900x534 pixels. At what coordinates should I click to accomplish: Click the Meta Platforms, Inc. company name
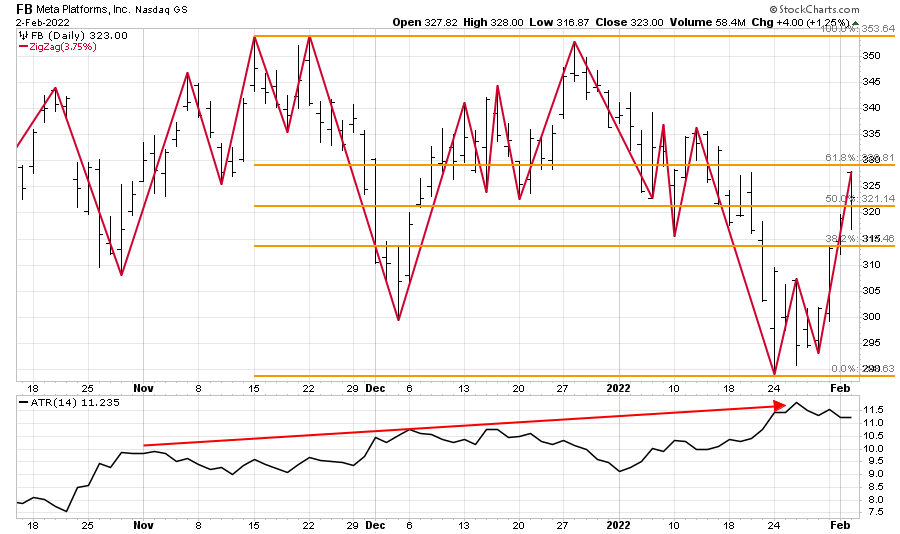(x=83, y=10)
